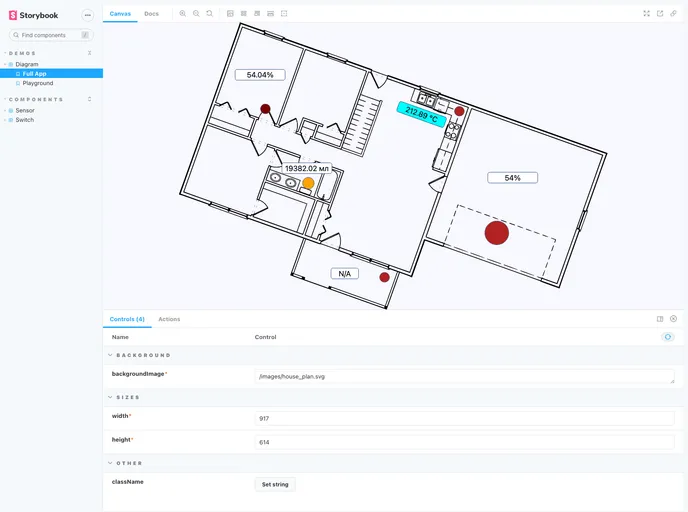688x512 pixels.
Task: Click the className property name
Action: point(128,482)
